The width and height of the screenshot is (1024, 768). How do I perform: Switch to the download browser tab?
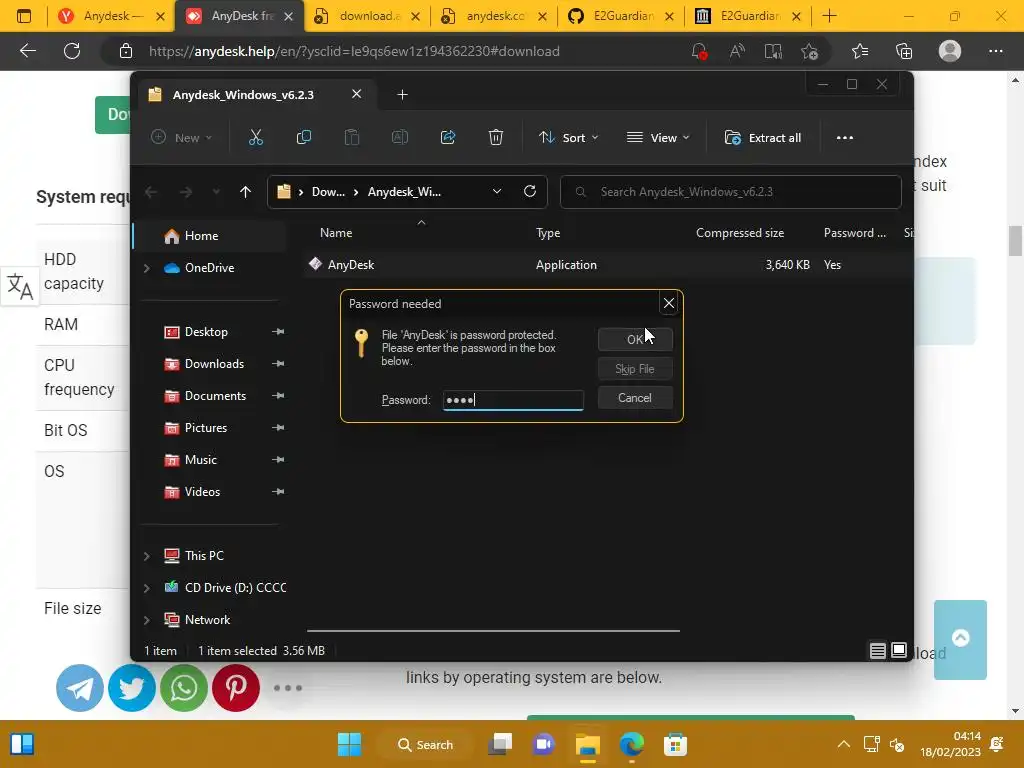(367, 16)
